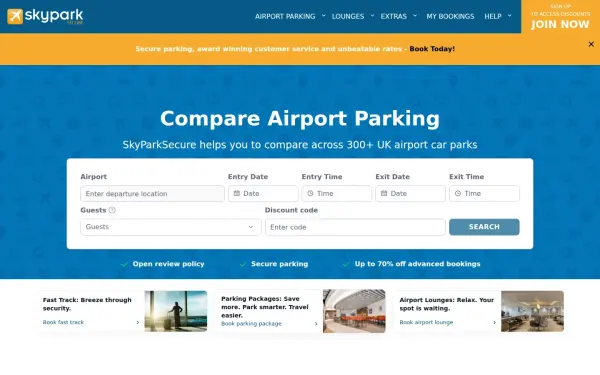Click the Book Today! banner link
600x375 pixels.
tap(432, 49)
